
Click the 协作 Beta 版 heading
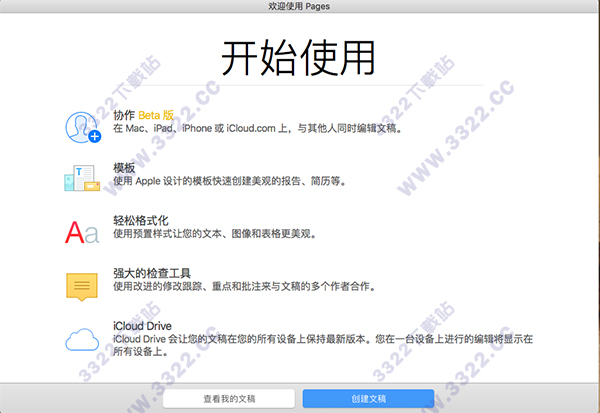click(143, 115)
